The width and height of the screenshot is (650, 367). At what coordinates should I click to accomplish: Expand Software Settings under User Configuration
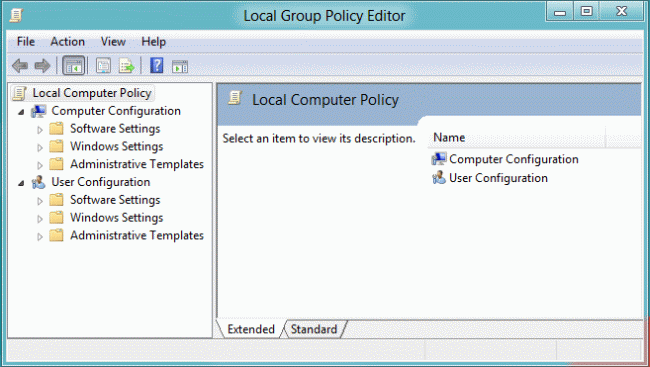(40, 201)
